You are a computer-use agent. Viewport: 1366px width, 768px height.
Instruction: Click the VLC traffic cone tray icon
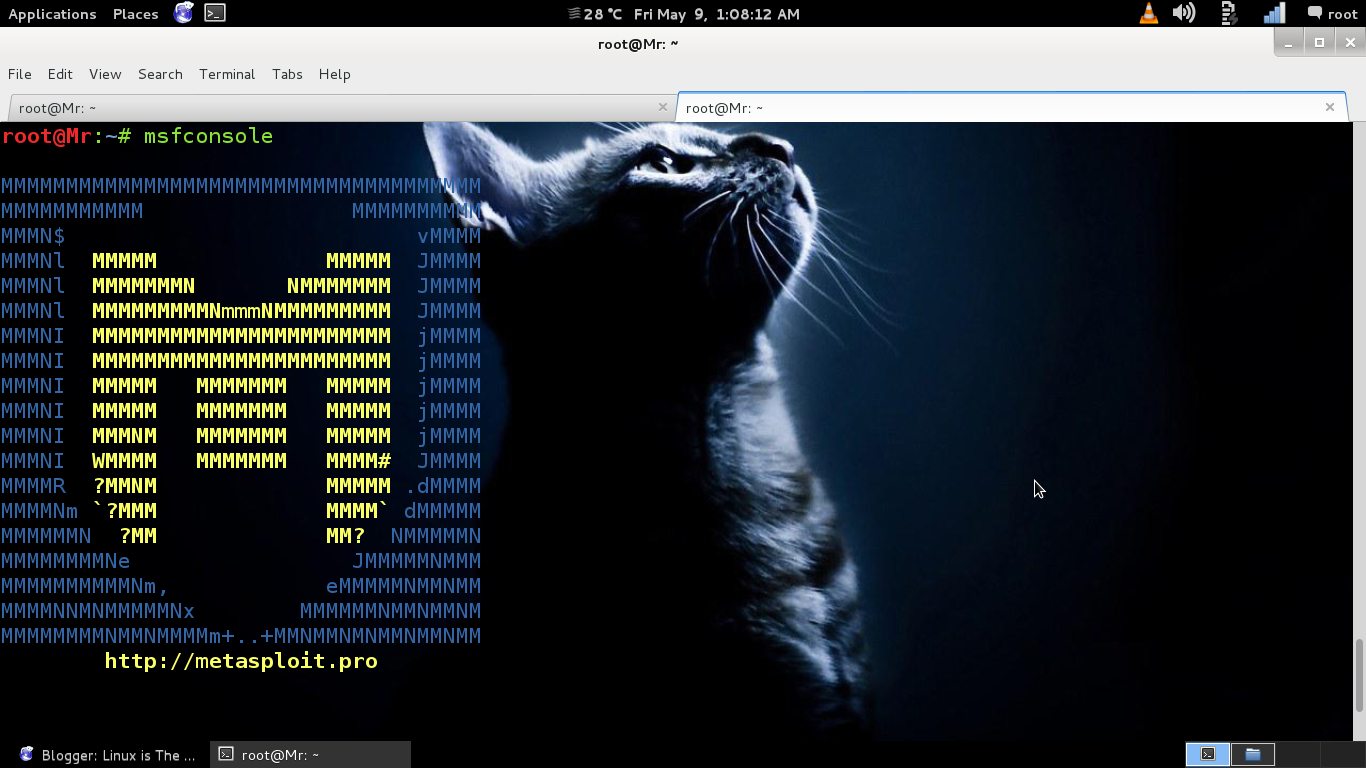(x=1147, y=14)
